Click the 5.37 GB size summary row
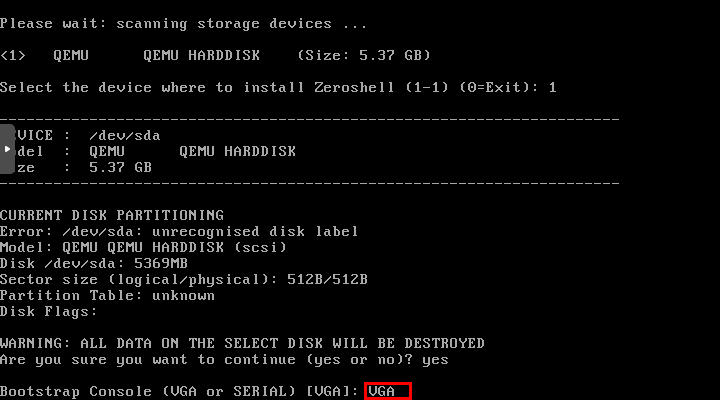The width and height of the screenshot is (720, 400). click(x=120, y=167)
